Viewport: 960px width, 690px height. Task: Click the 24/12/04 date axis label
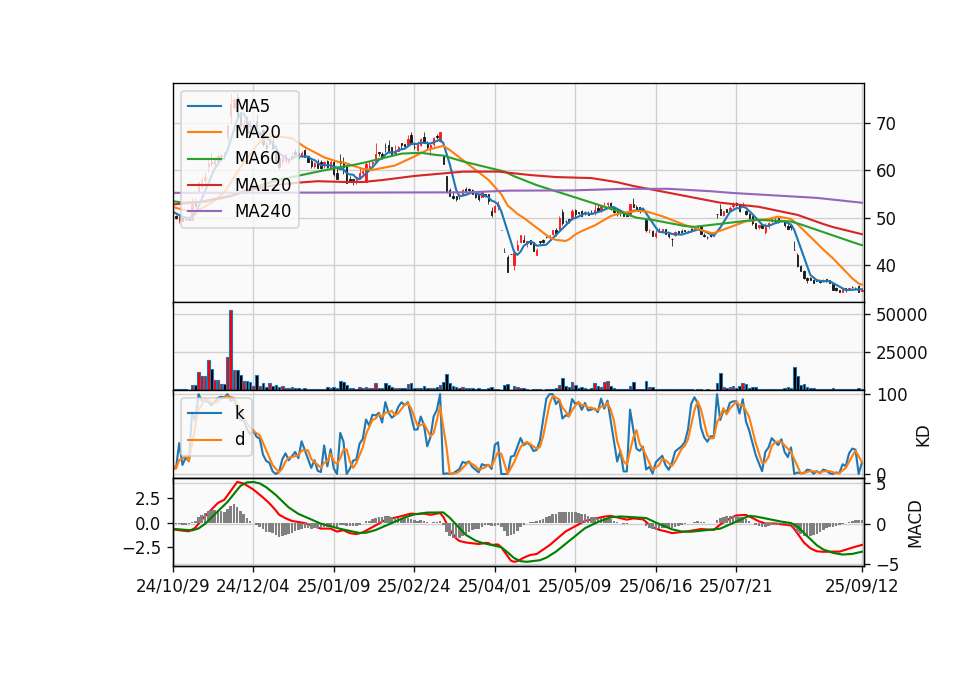coord(253,586)
